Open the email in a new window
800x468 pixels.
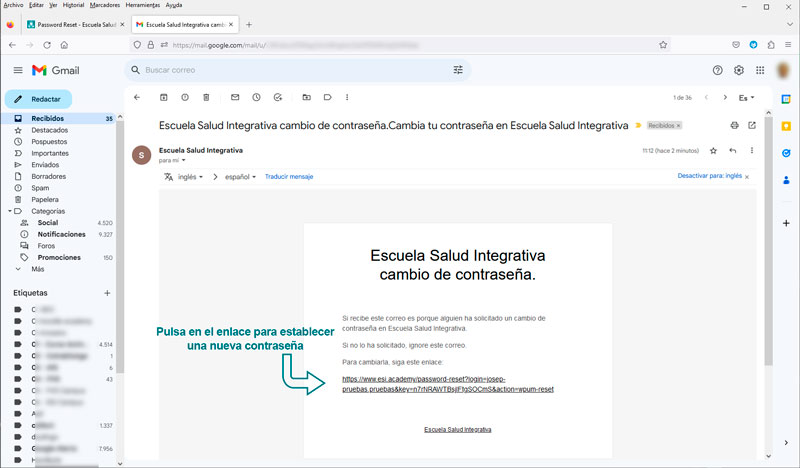pyautogui.click(x=752, y=125)
